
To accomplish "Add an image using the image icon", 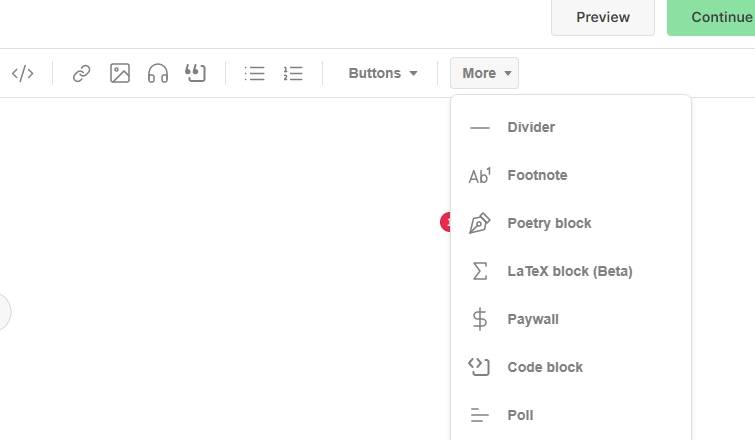I will (x=120, y=73).
